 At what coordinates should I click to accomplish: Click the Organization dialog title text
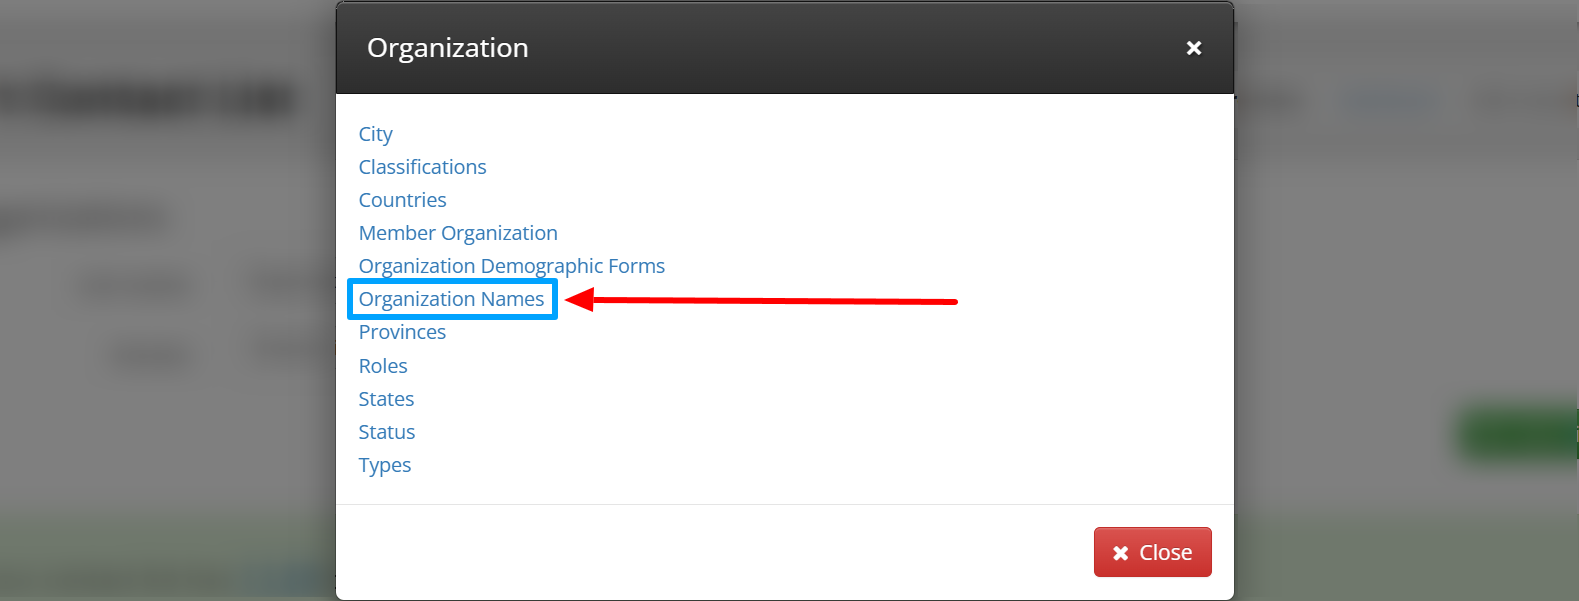447,48
